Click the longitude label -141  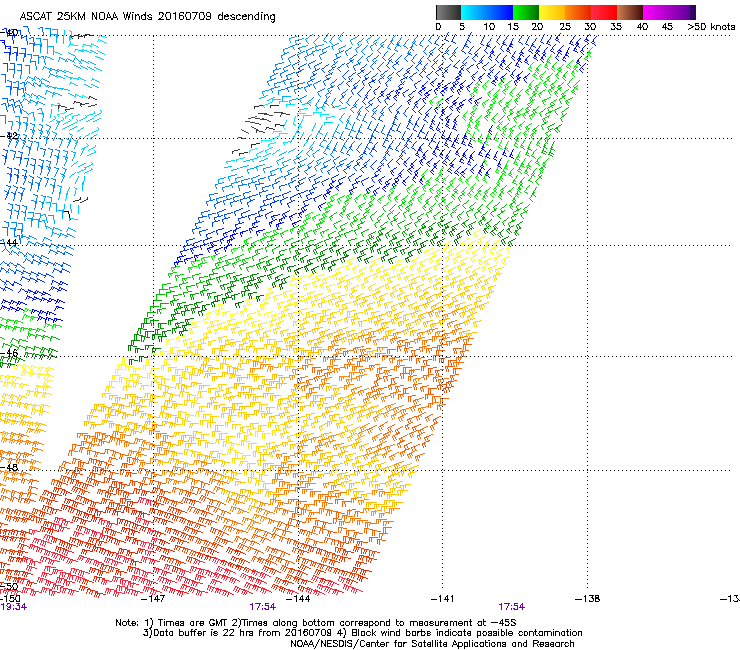[x=443, y=599]
